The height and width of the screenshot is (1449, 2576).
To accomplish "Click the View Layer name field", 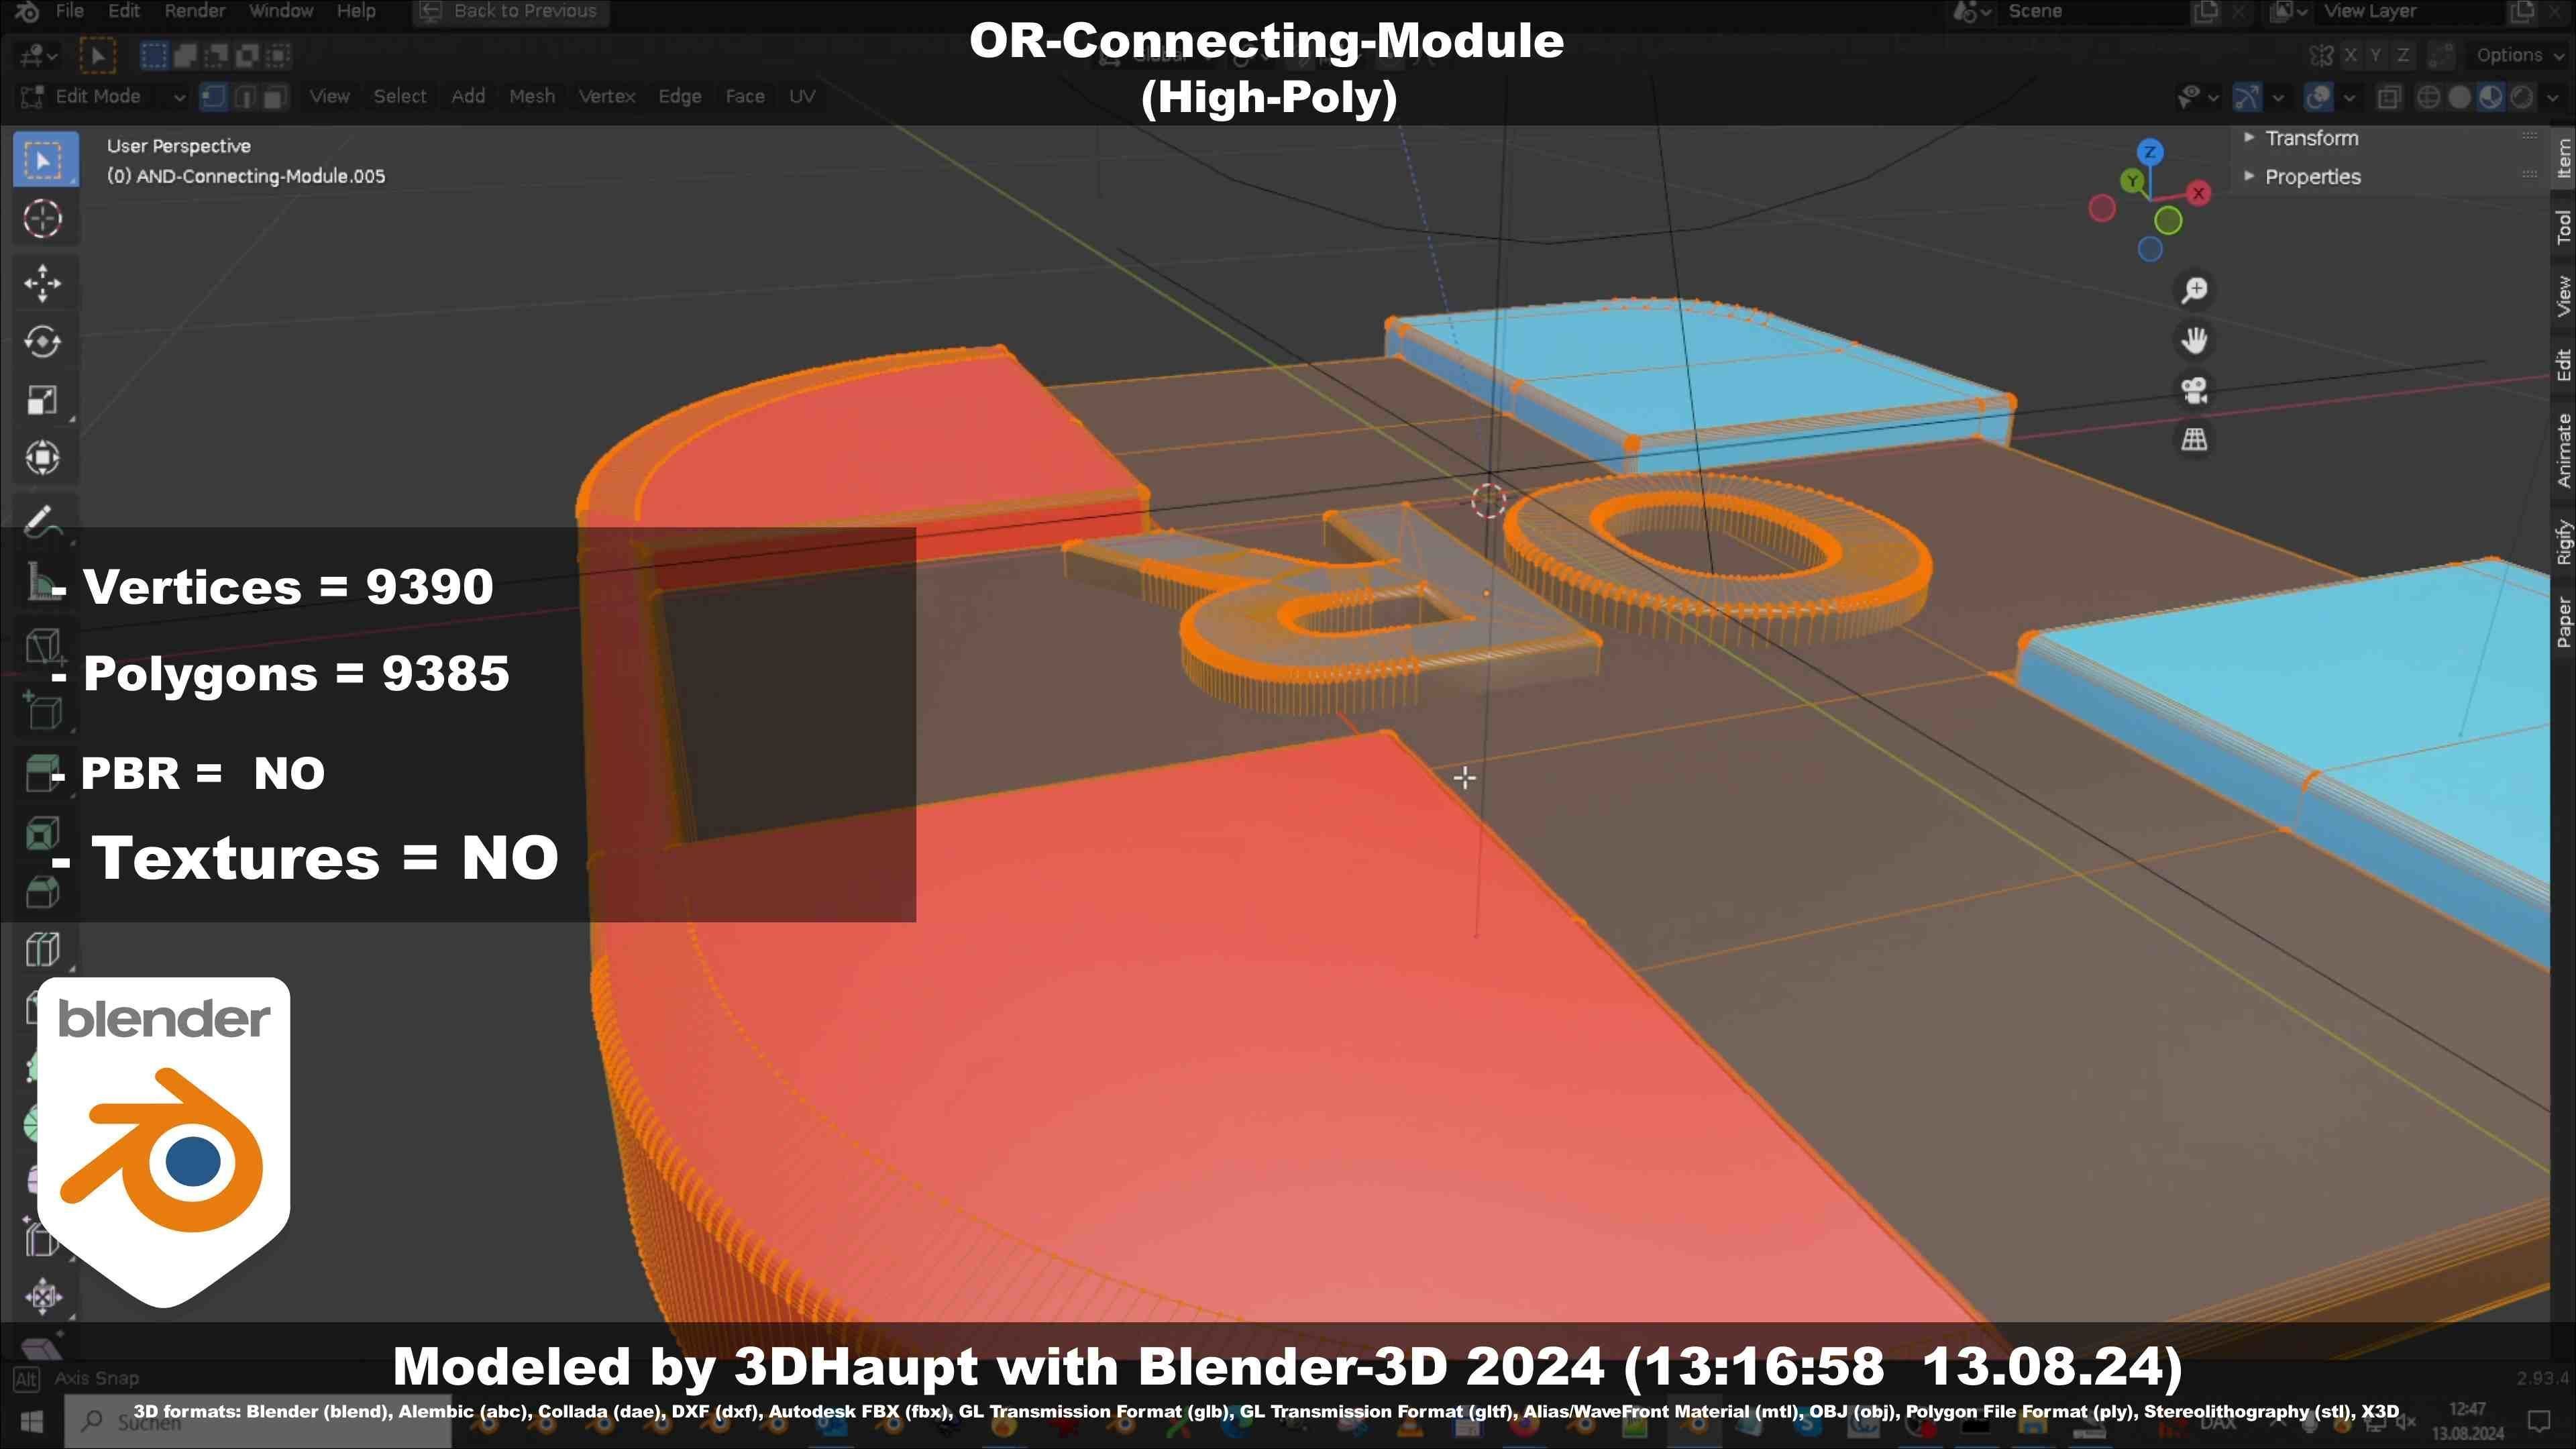I will click(2412, 11).
